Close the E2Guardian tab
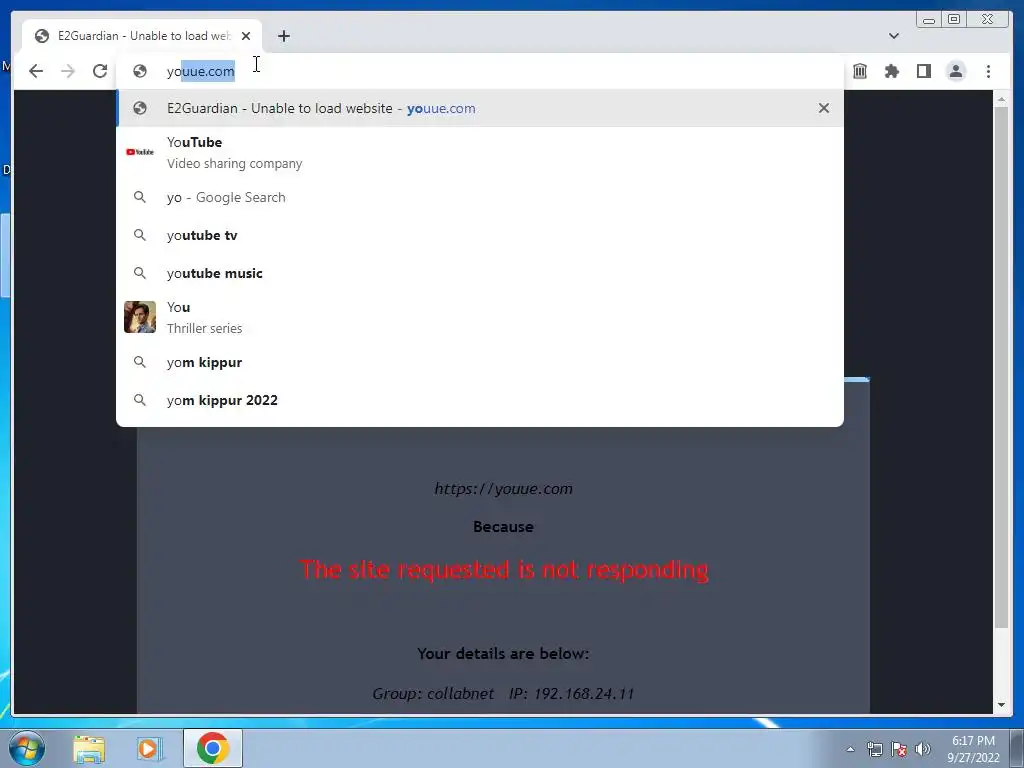Screen dimensions: 1024x768 point(246,36)
